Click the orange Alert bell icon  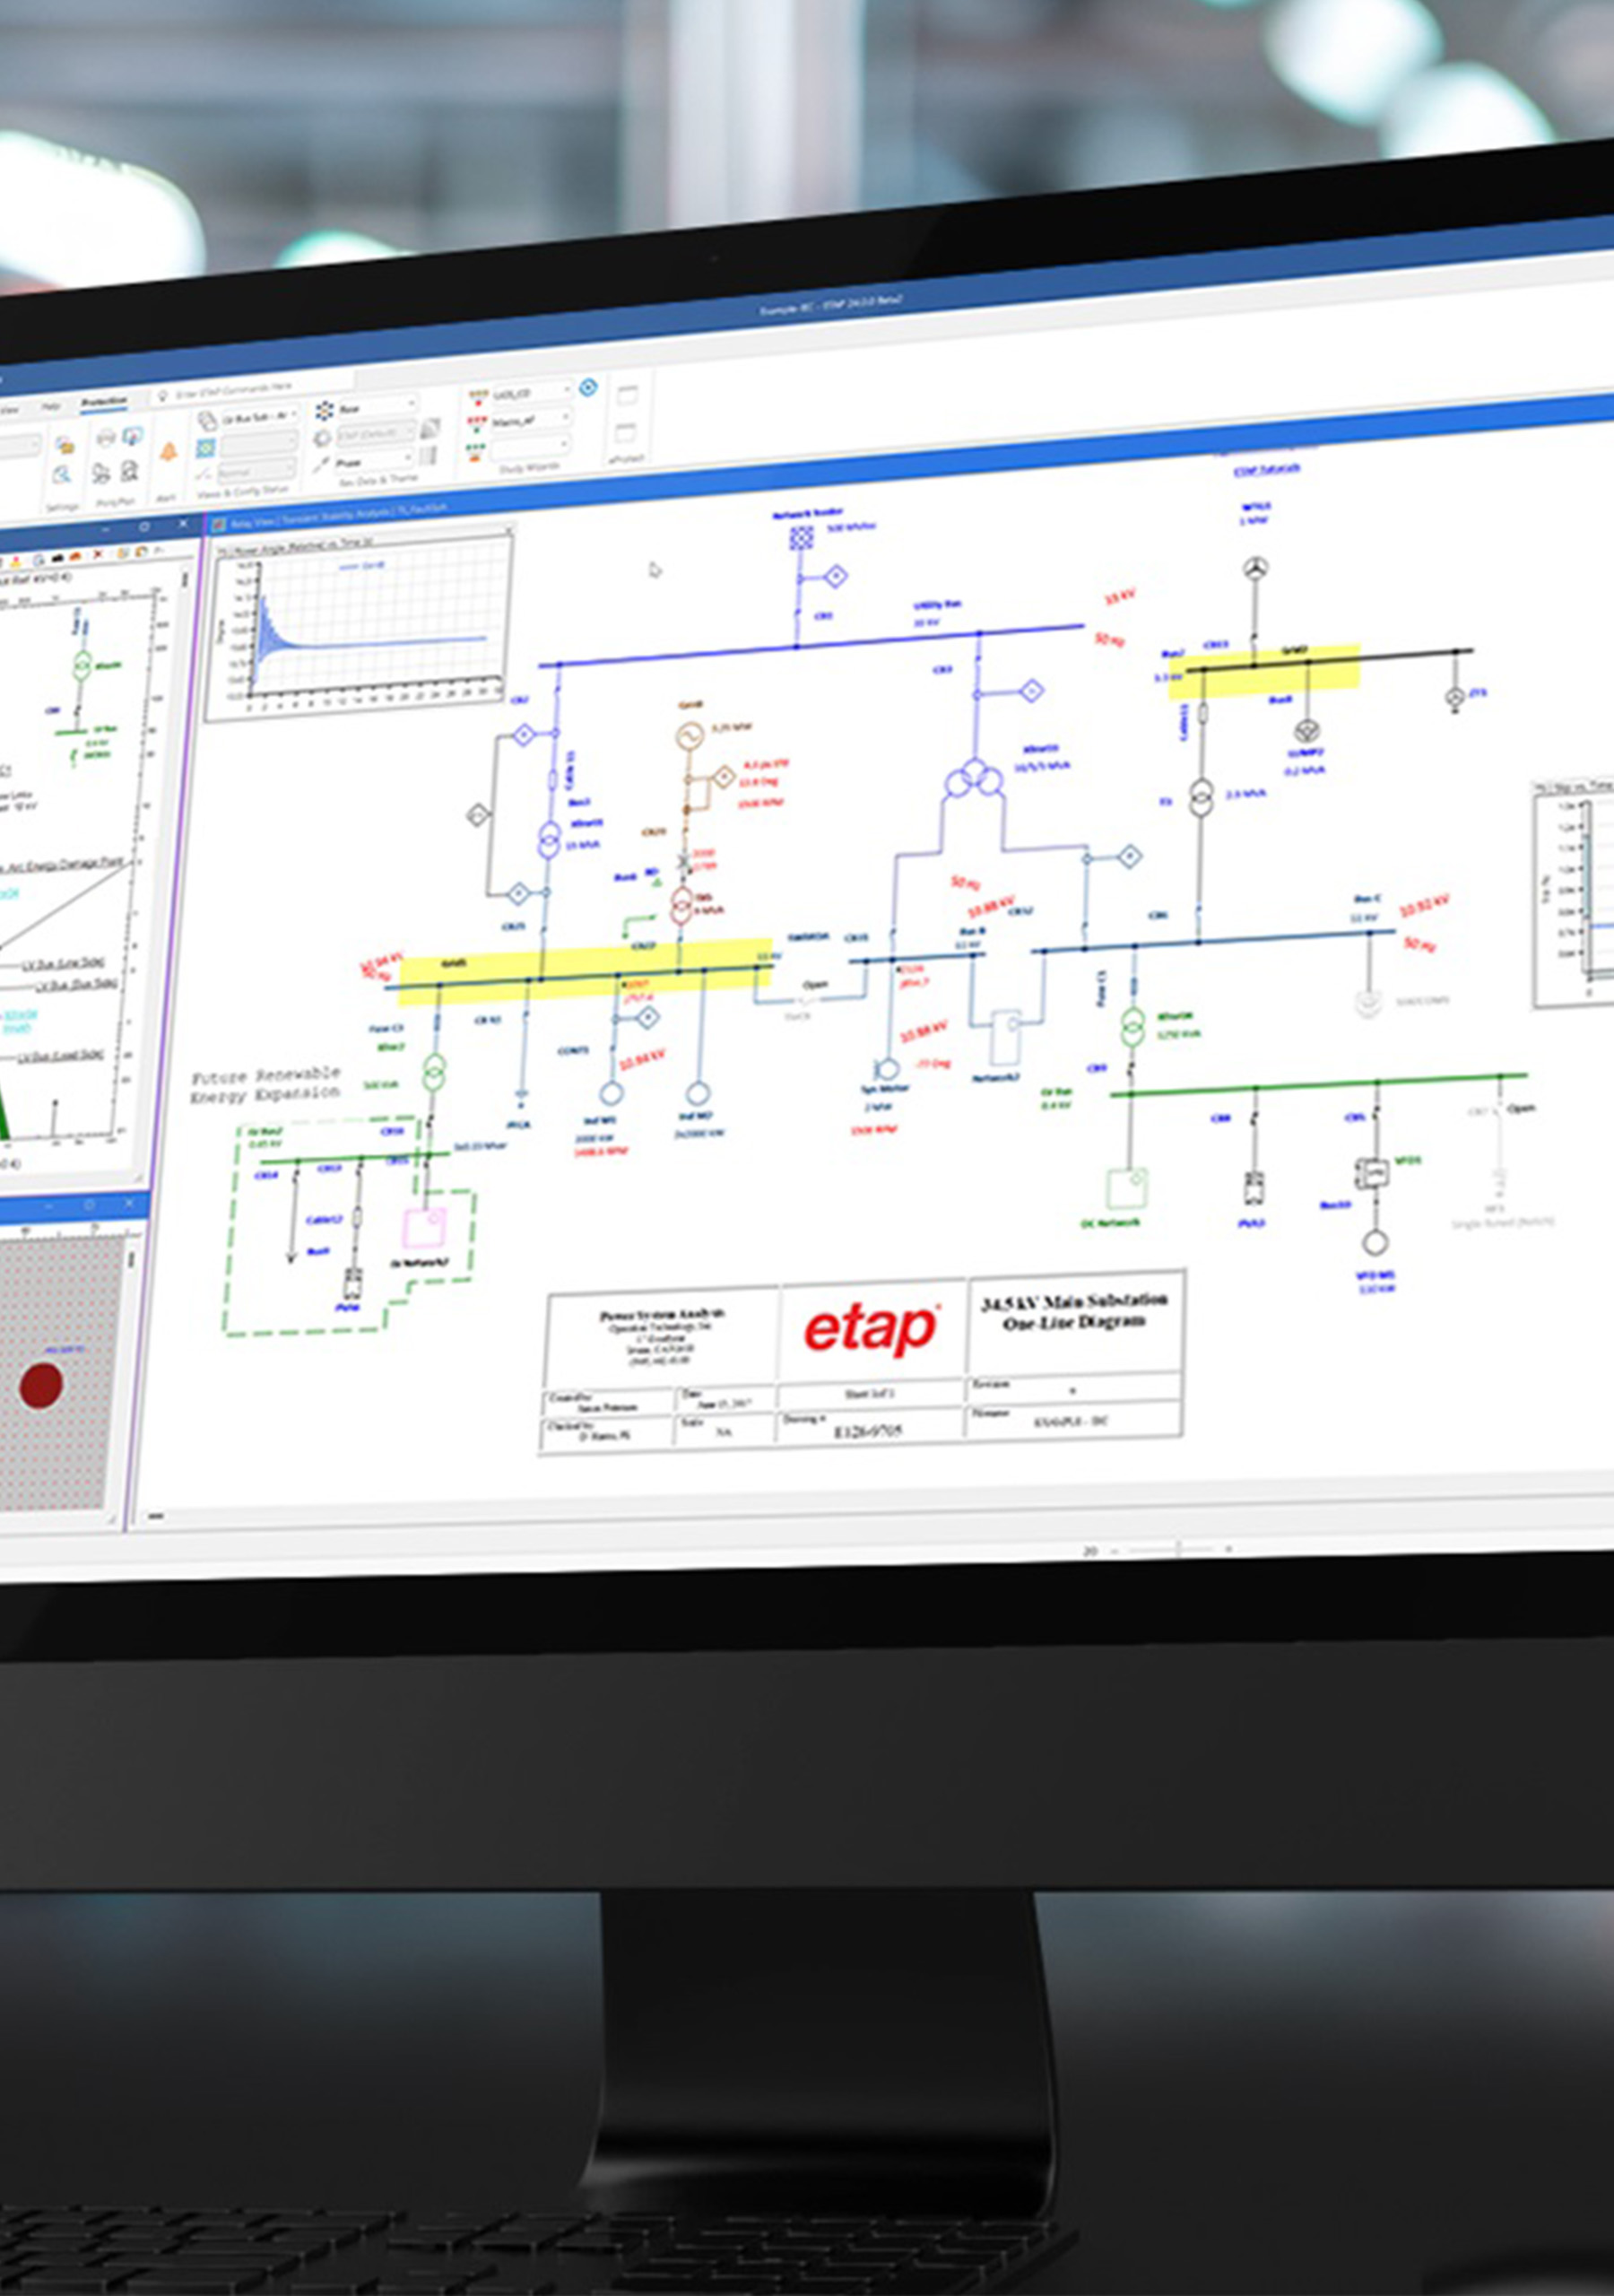(169, 451)
